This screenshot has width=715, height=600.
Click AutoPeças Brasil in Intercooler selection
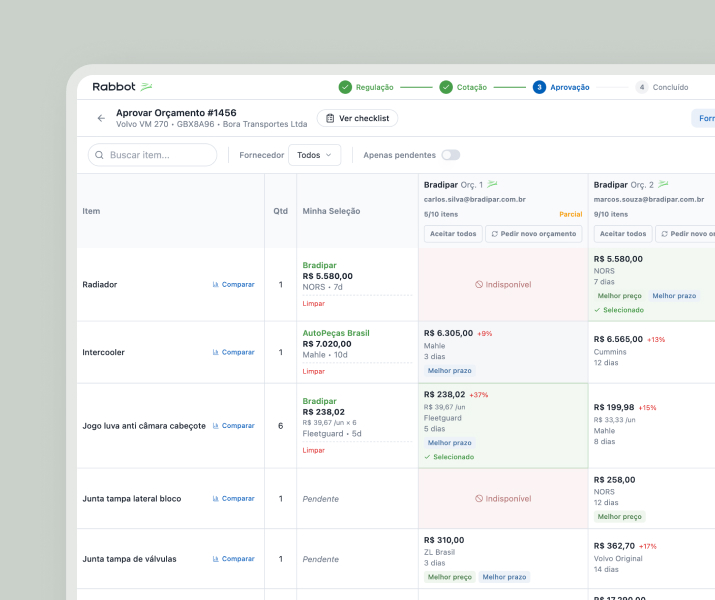coord(336,333)
